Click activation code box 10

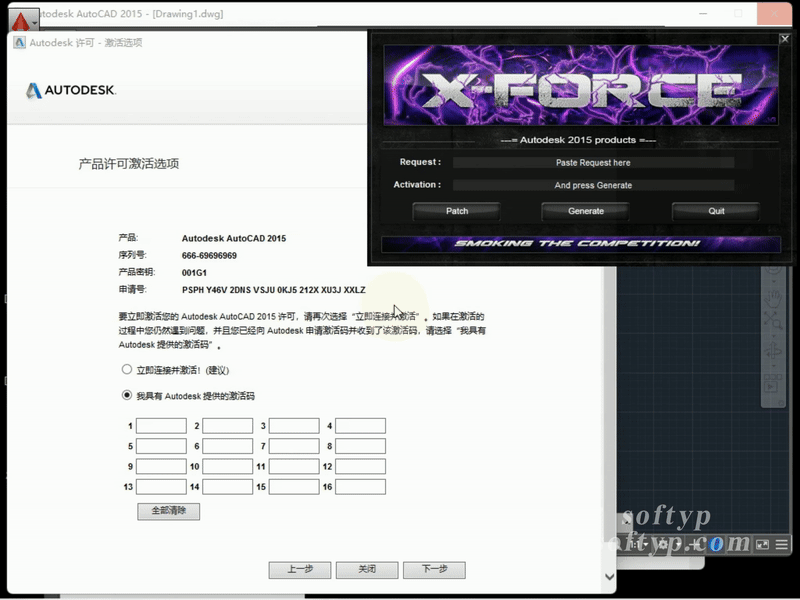pyautogui.click(x=228, y=466)
